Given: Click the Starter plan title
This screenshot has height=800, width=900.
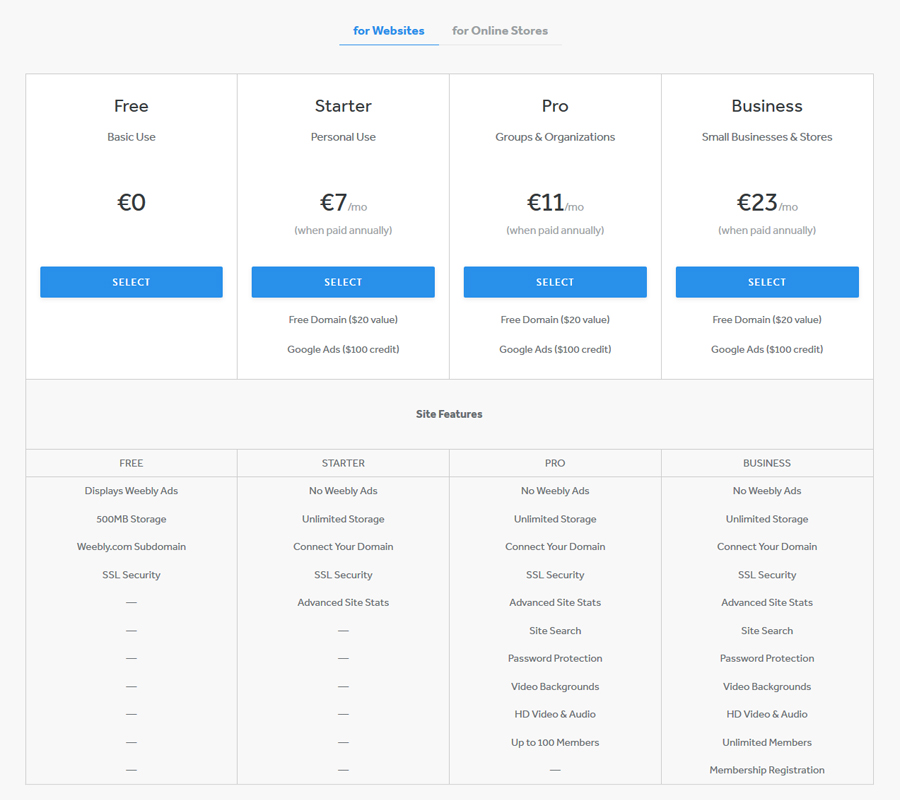Looking at the screenshot, I should [x=343, y=106].
